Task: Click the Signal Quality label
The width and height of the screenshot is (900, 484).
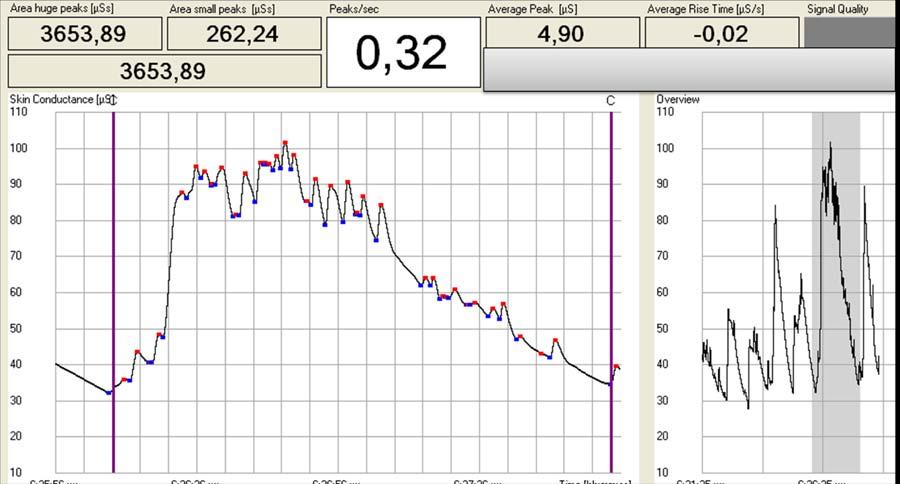Action: (837, 9)
